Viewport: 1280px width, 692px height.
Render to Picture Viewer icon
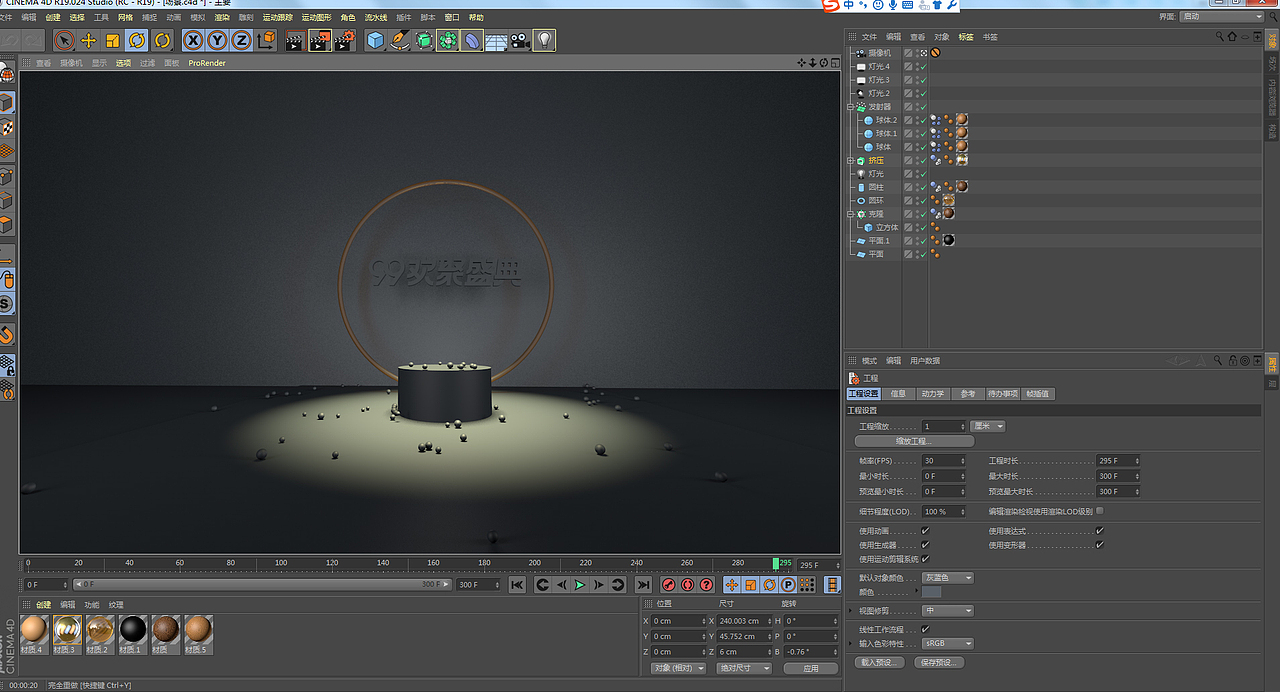pyautogui.click(x=320, y=40)
